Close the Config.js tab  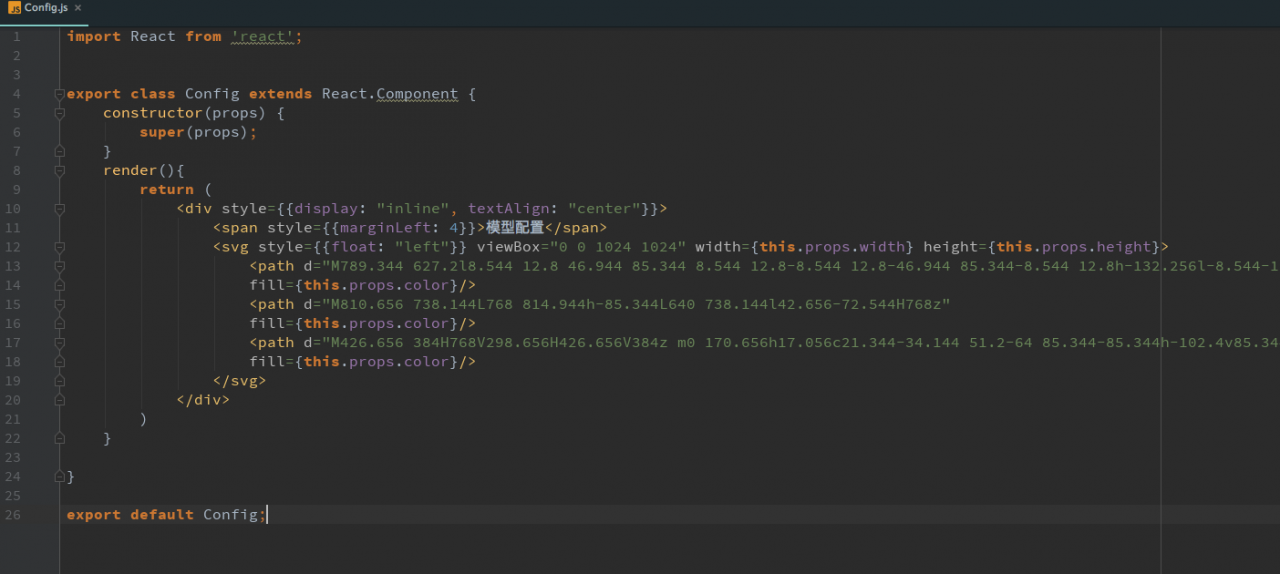point(78,7)
